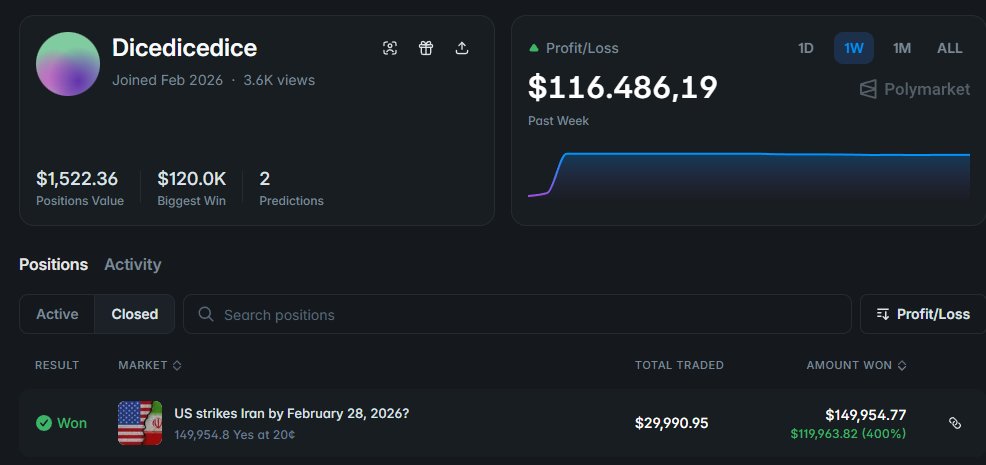Image resolution: width=986 pixels, height=465 pixels.
Task: Click the $29,990.95 total traded value
Action: point(672,423)
